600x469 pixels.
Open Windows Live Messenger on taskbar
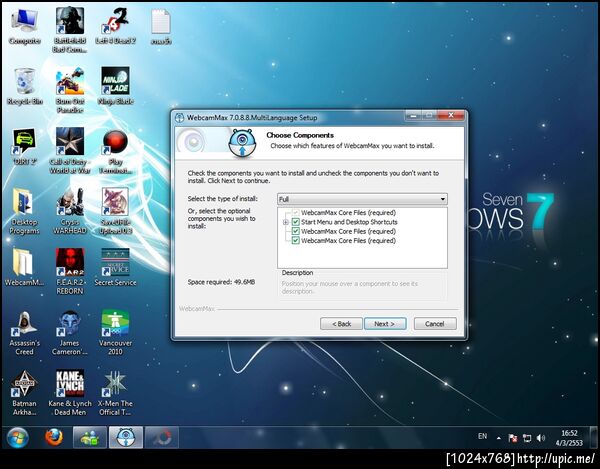90,437
